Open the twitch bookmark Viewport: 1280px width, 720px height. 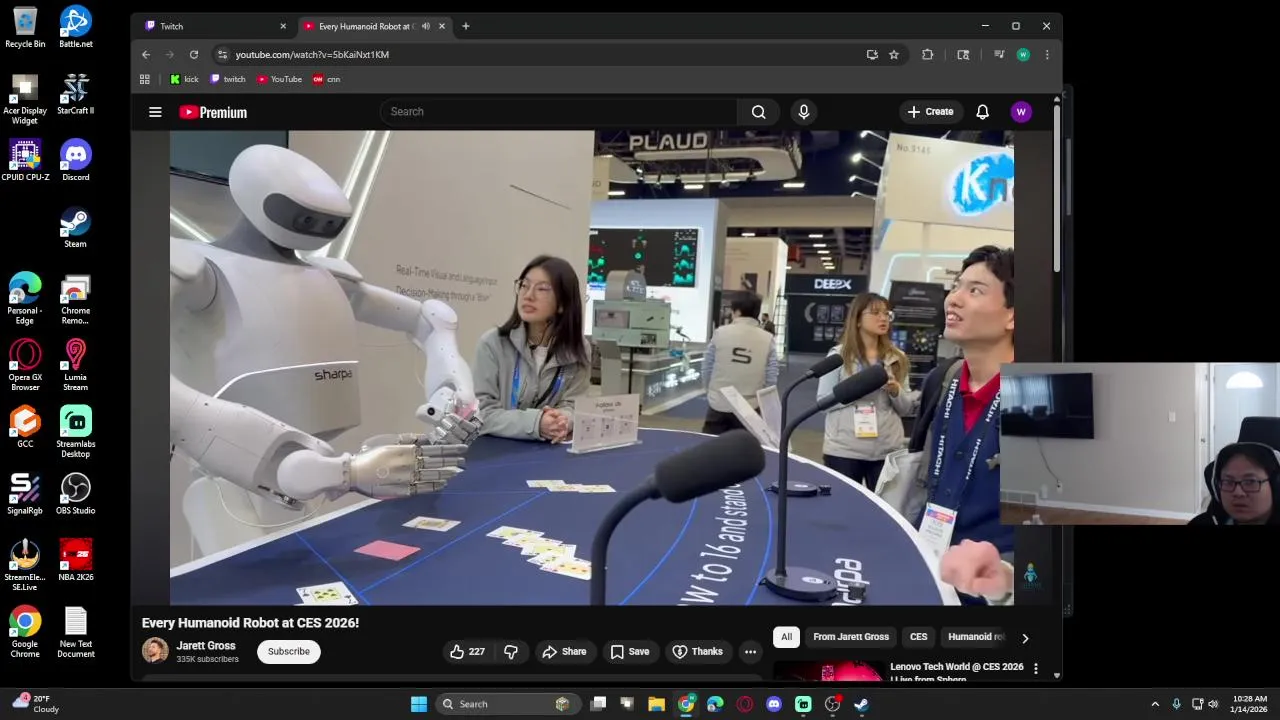228,79
